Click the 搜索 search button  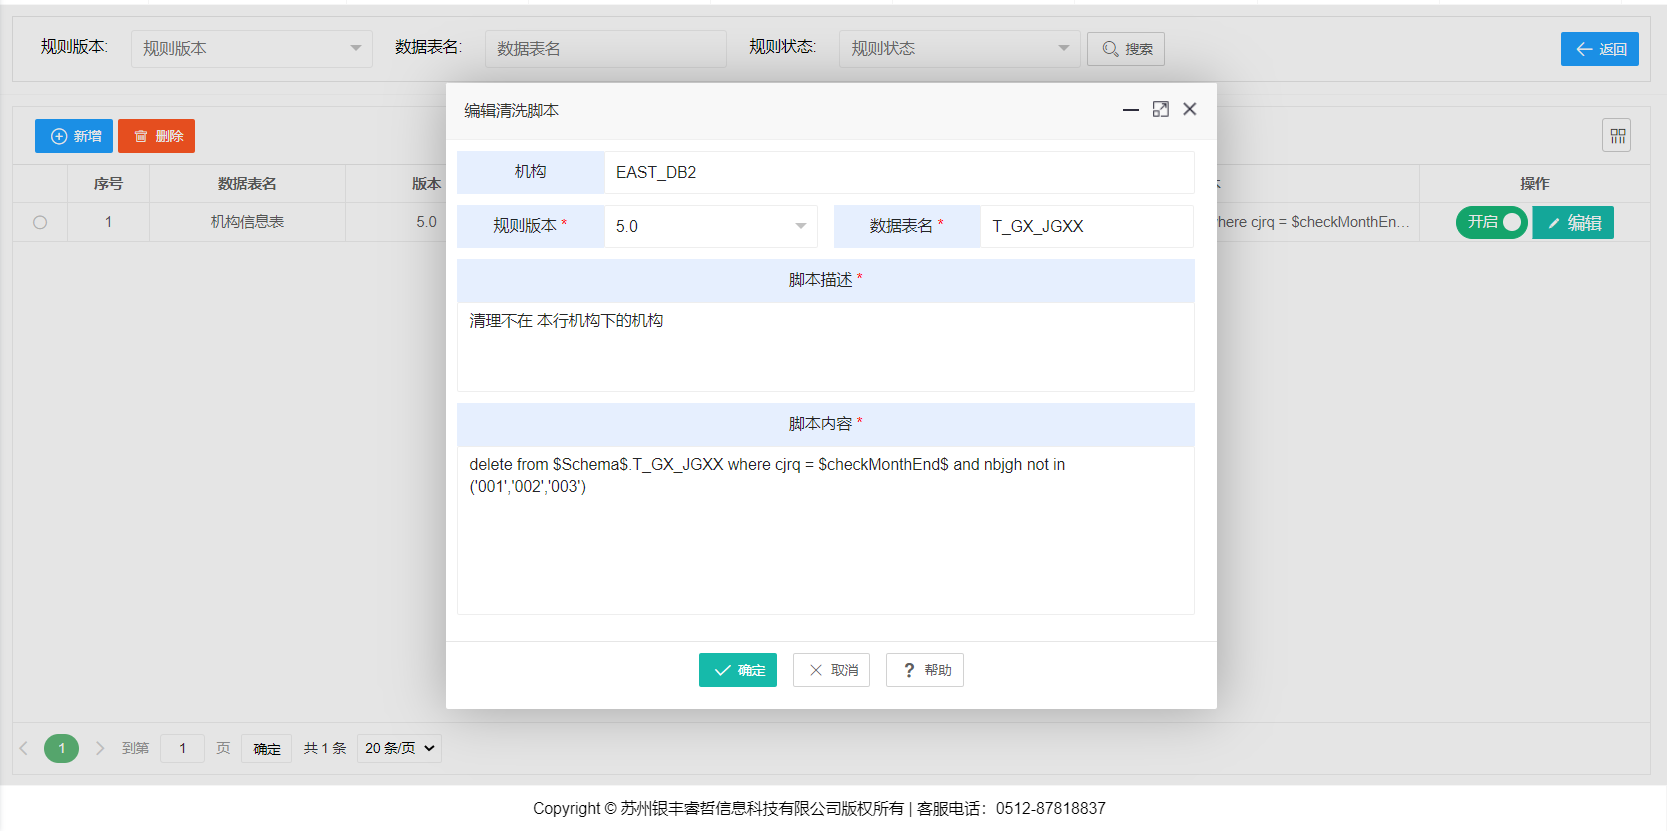click(x=1126, y=49)
